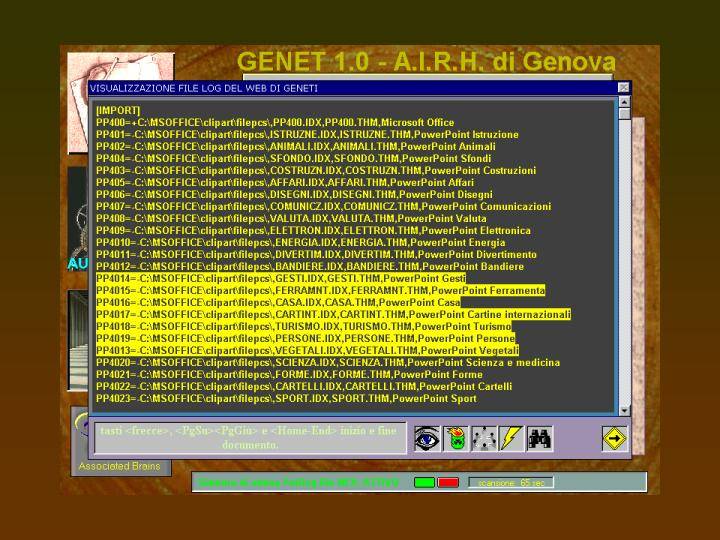The width and height of the screenshot is (720, 540).
Task: Select the Scienza e medicina log line
Action: coord(328,362)
